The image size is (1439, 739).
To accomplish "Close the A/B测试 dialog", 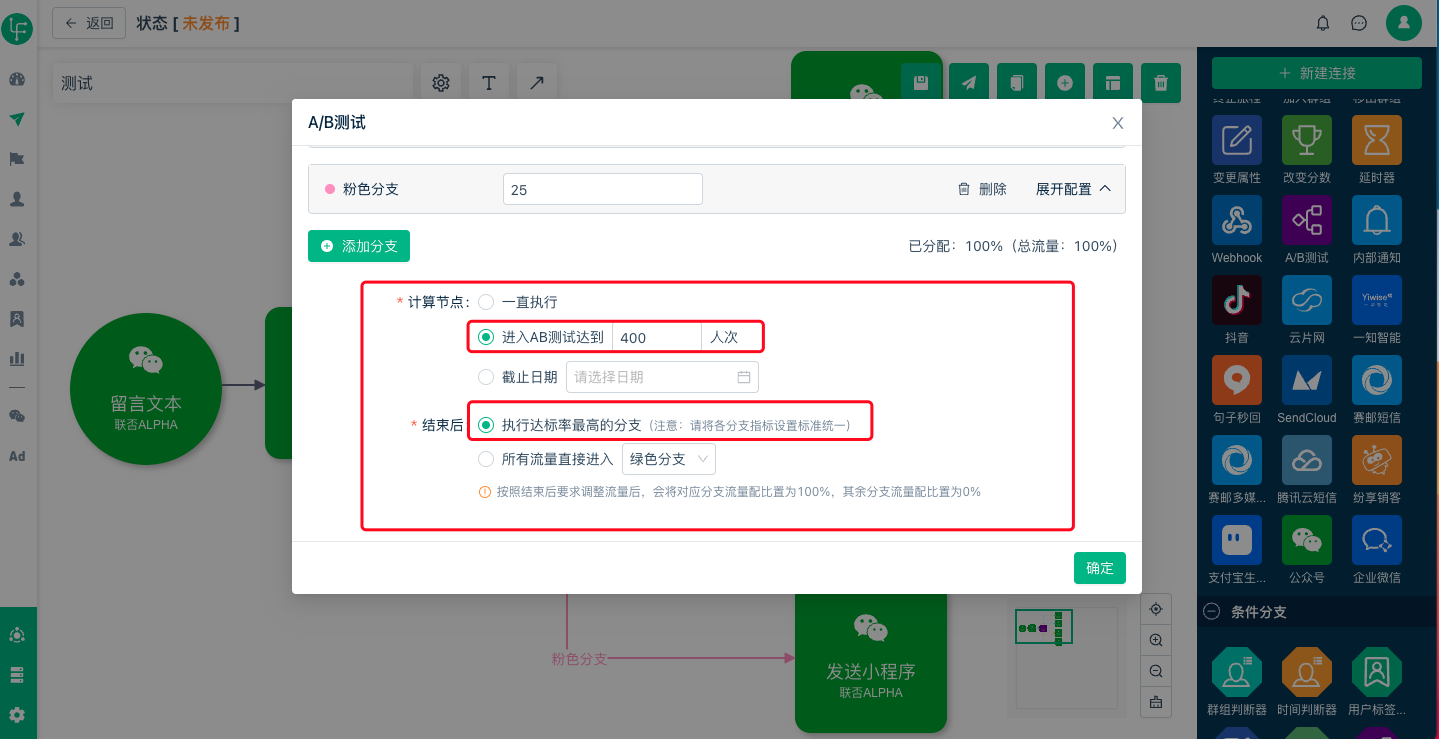I will [1118, 123].
